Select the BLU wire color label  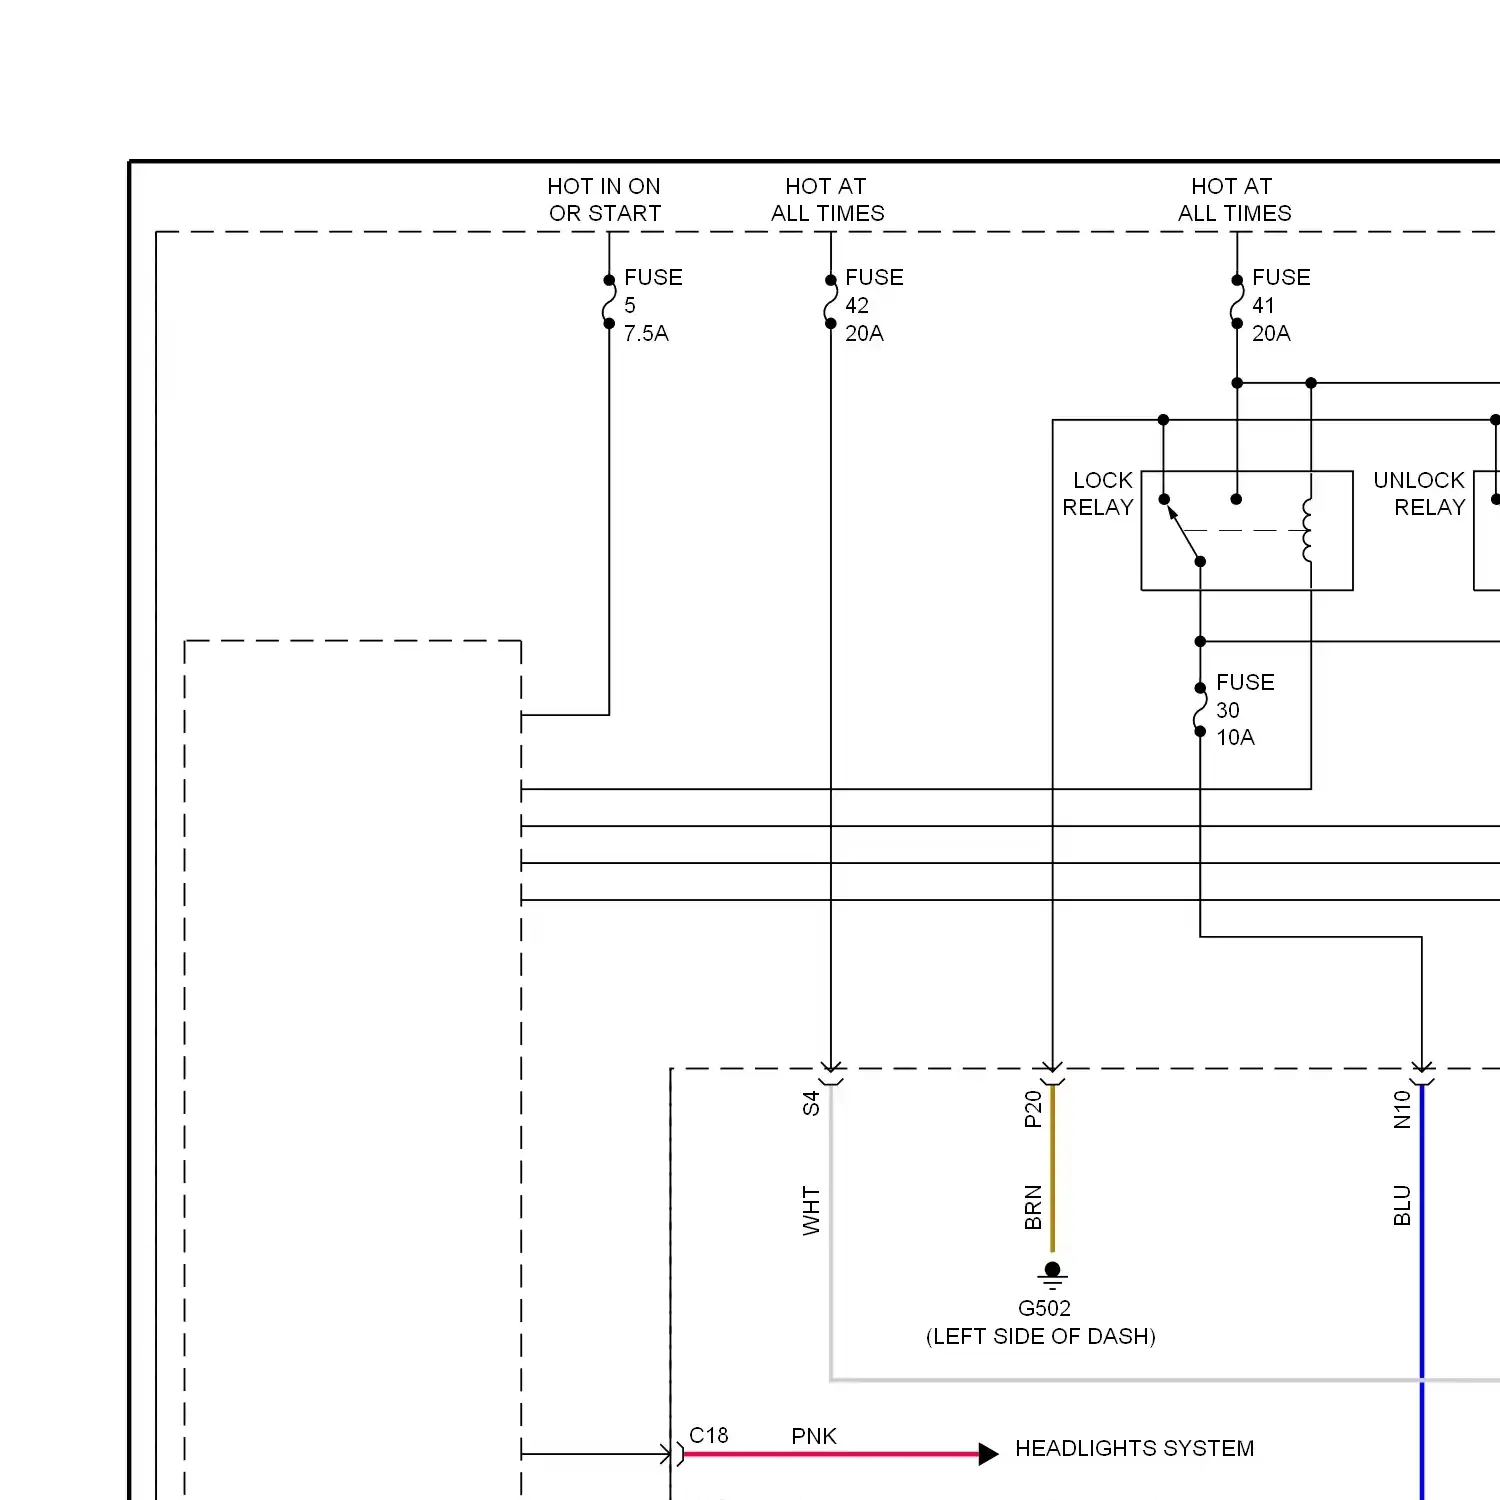1402,1205
